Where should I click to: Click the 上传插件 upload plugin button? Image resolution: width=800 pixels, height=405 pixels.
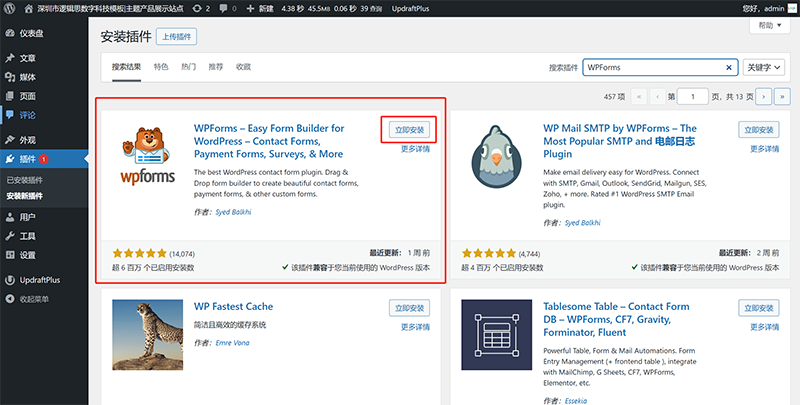tap(177, 37)
